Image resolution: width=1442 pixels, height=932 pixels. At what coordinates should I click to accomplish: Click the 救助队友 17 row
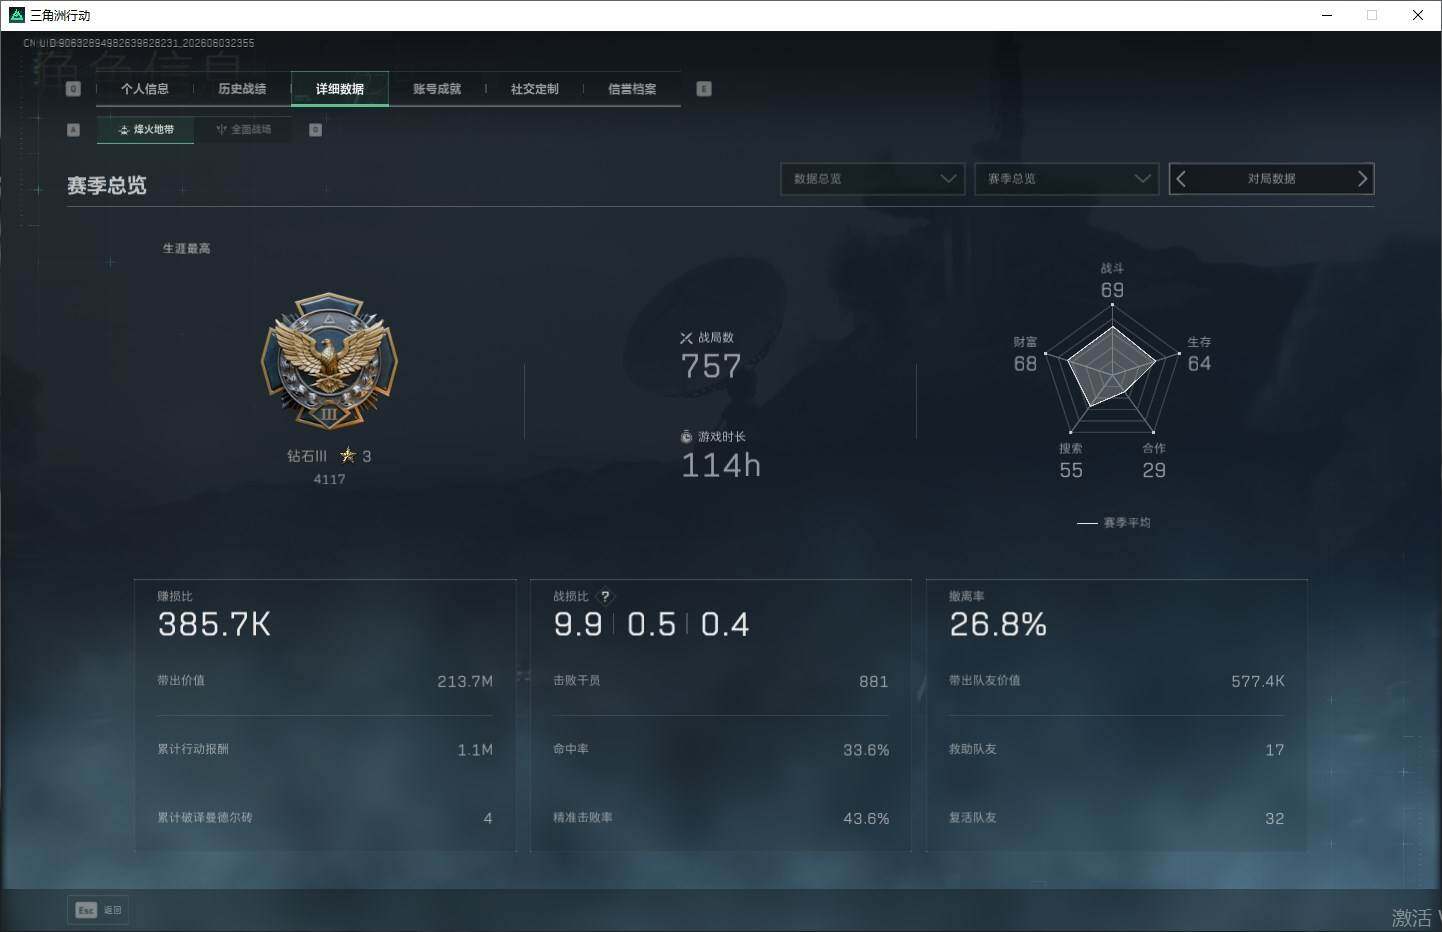[1117, 749]
